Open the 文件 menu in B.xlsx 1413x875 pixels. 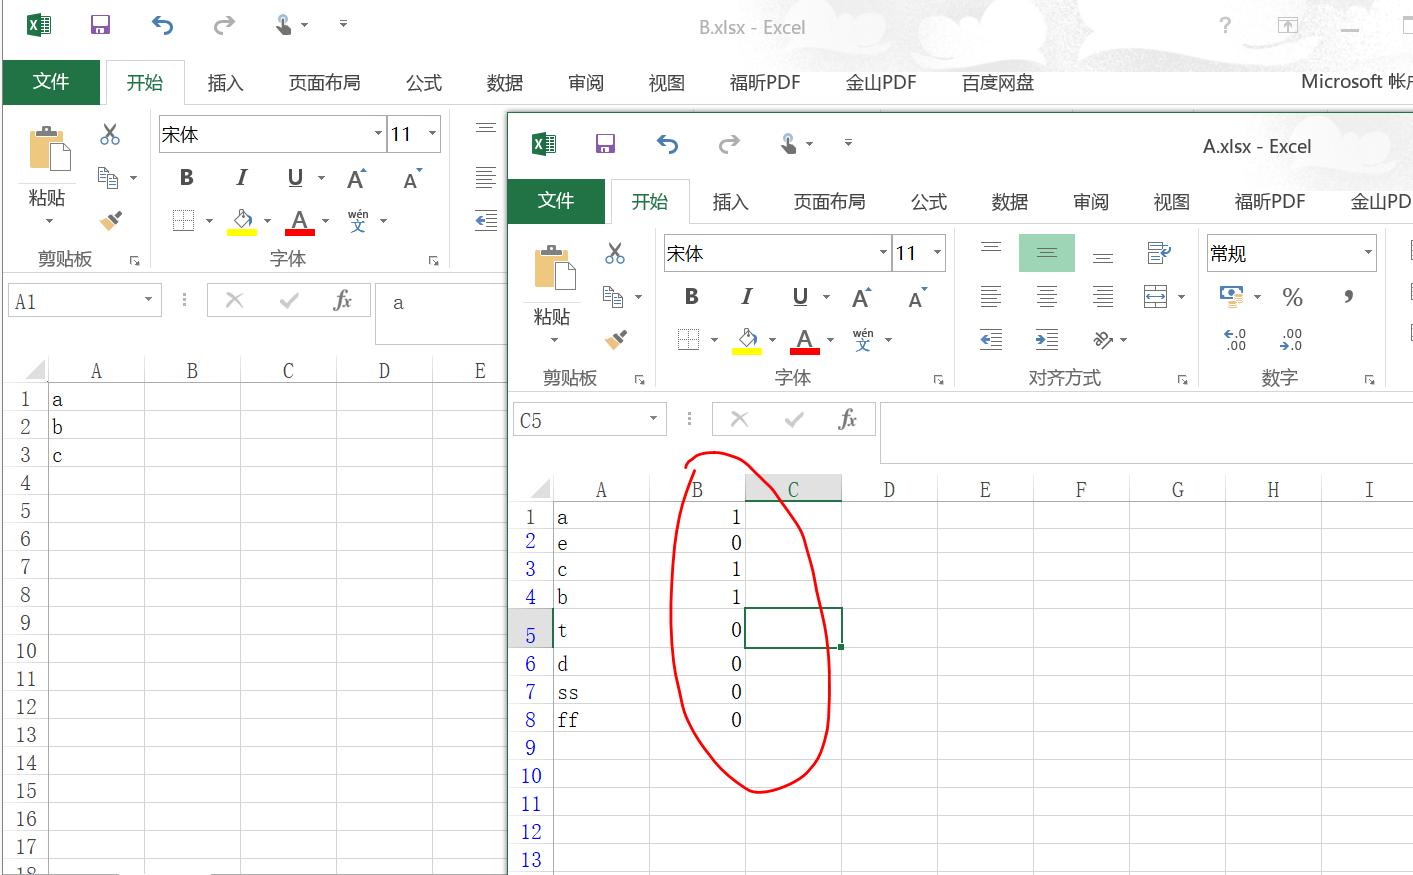click(51, 82)
